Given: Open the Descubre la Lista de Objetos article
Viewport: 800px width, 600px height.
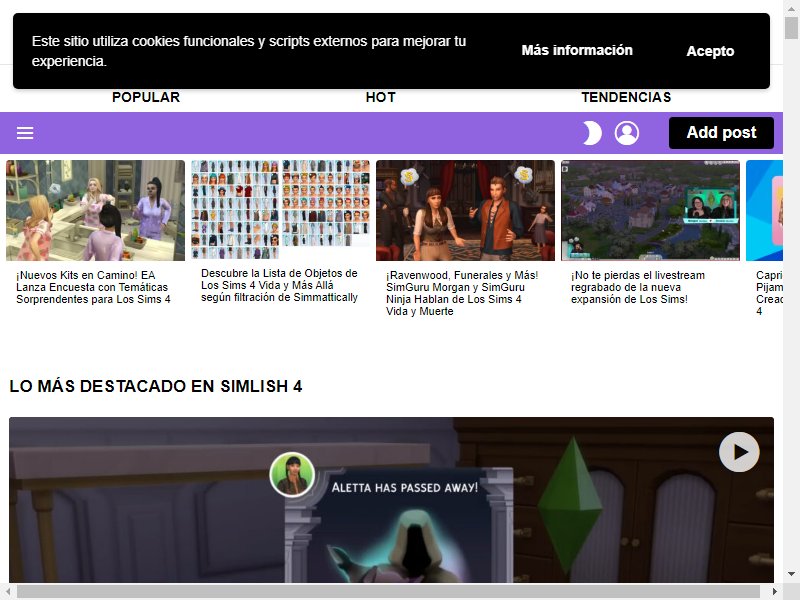Looking at the screenshot, I should pos(279,285).
